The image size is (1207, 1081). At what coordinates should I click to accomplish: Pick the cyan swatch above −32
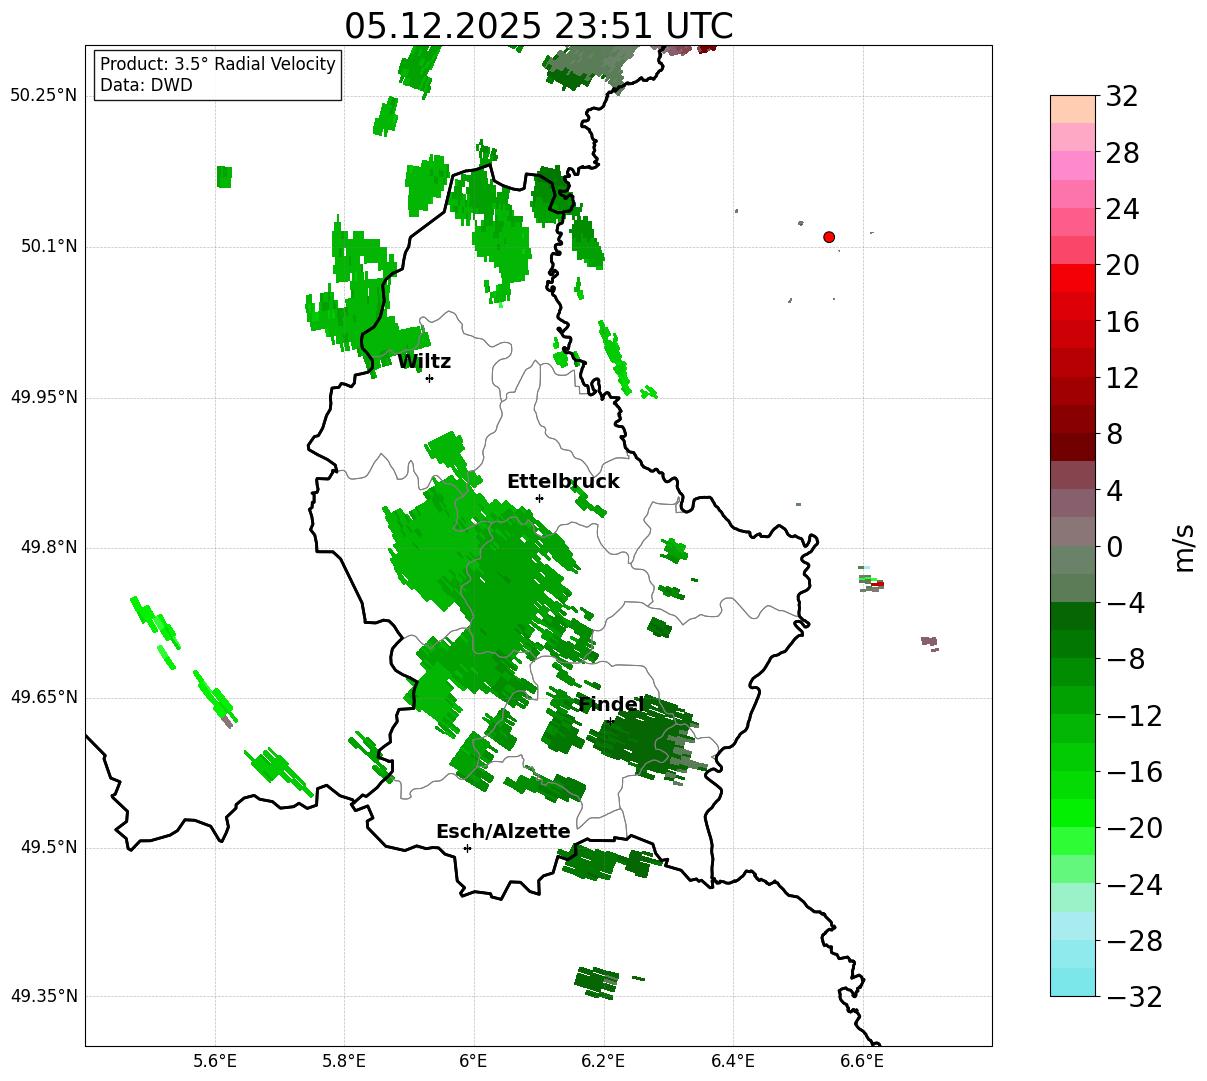[x=1073, y=982]
